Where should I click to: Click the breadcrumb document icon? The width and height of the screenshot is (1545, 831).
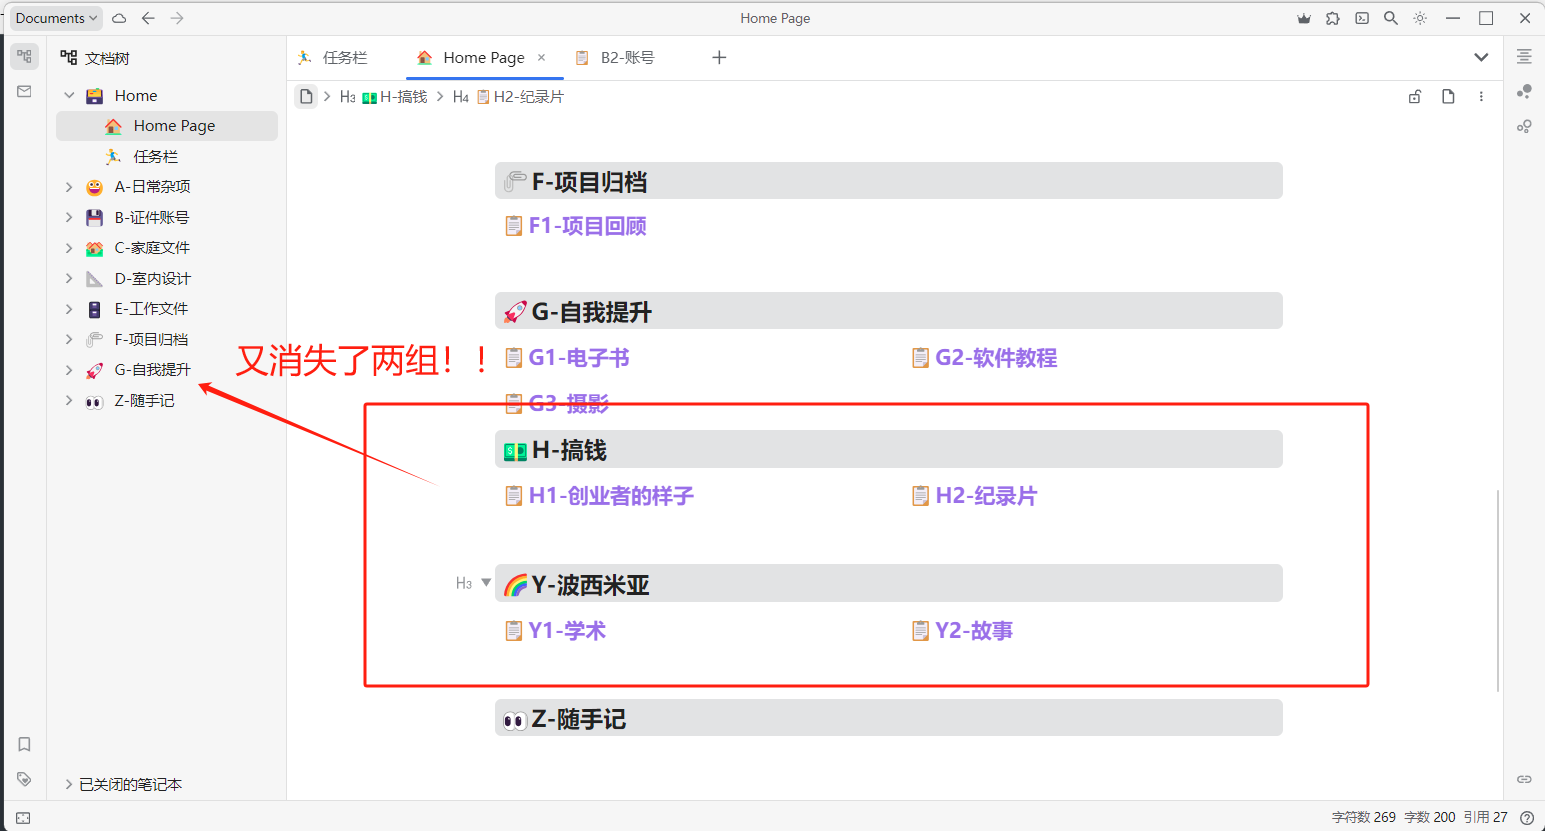pyautogui.click(x=307, y=97)
